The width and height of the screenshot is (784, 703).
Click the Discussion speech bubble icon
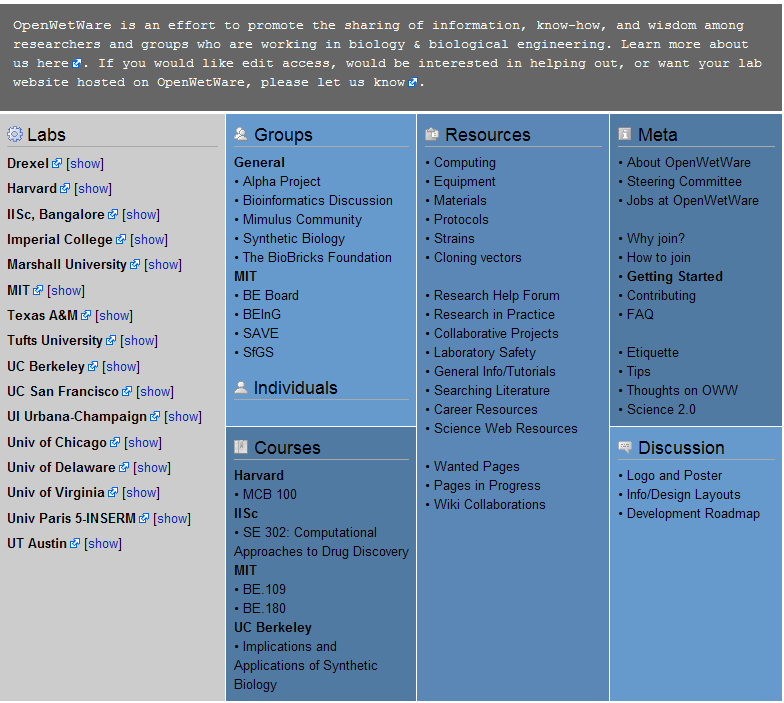625,447
